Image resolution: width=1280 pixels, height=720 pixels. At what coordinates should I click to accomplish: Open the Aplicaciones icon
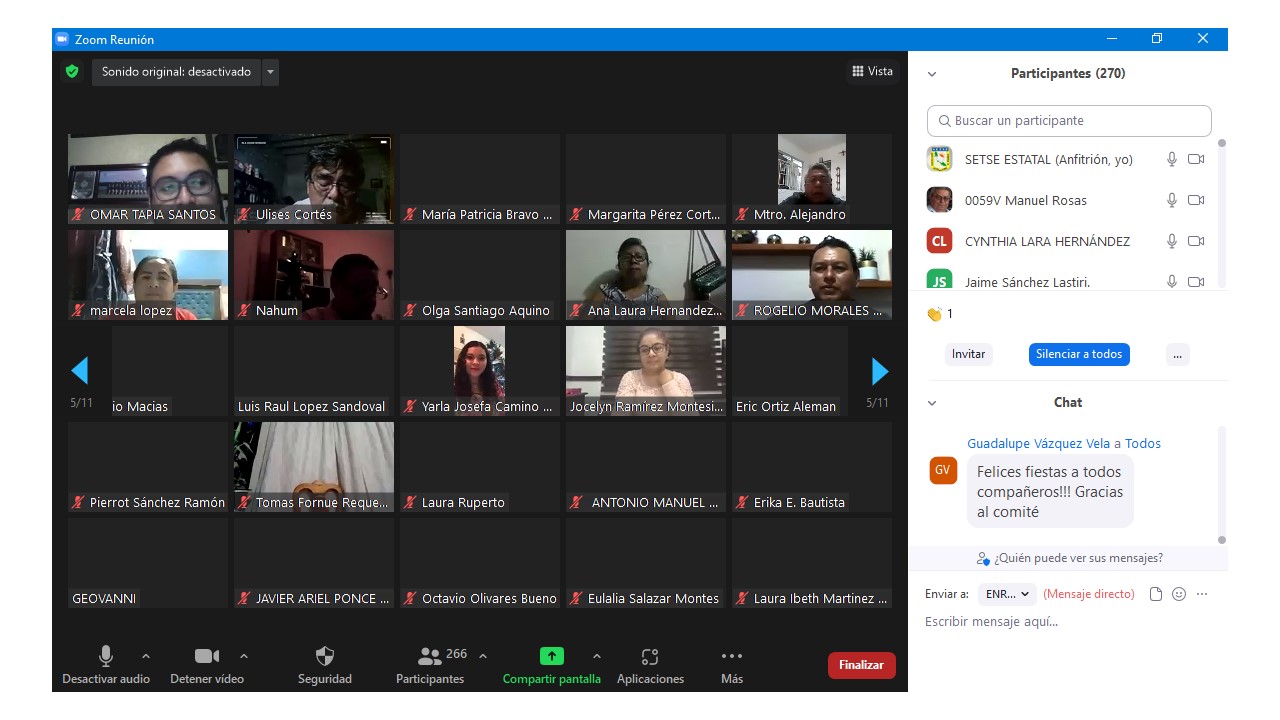(650, 657)
